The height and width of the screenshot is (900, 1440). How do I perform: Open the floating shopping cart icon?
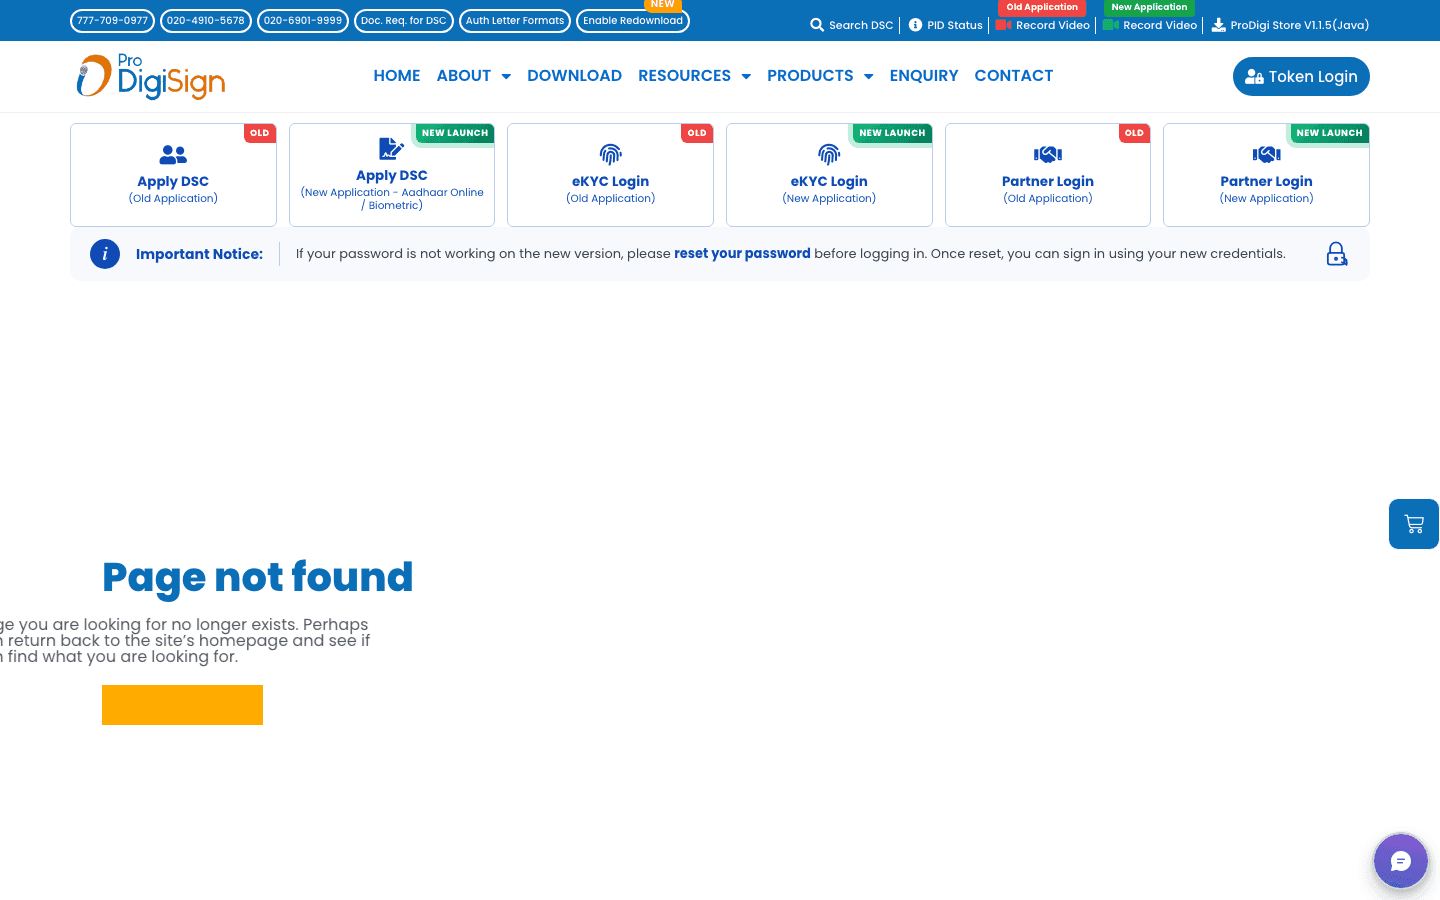[x=1414, y=524]
